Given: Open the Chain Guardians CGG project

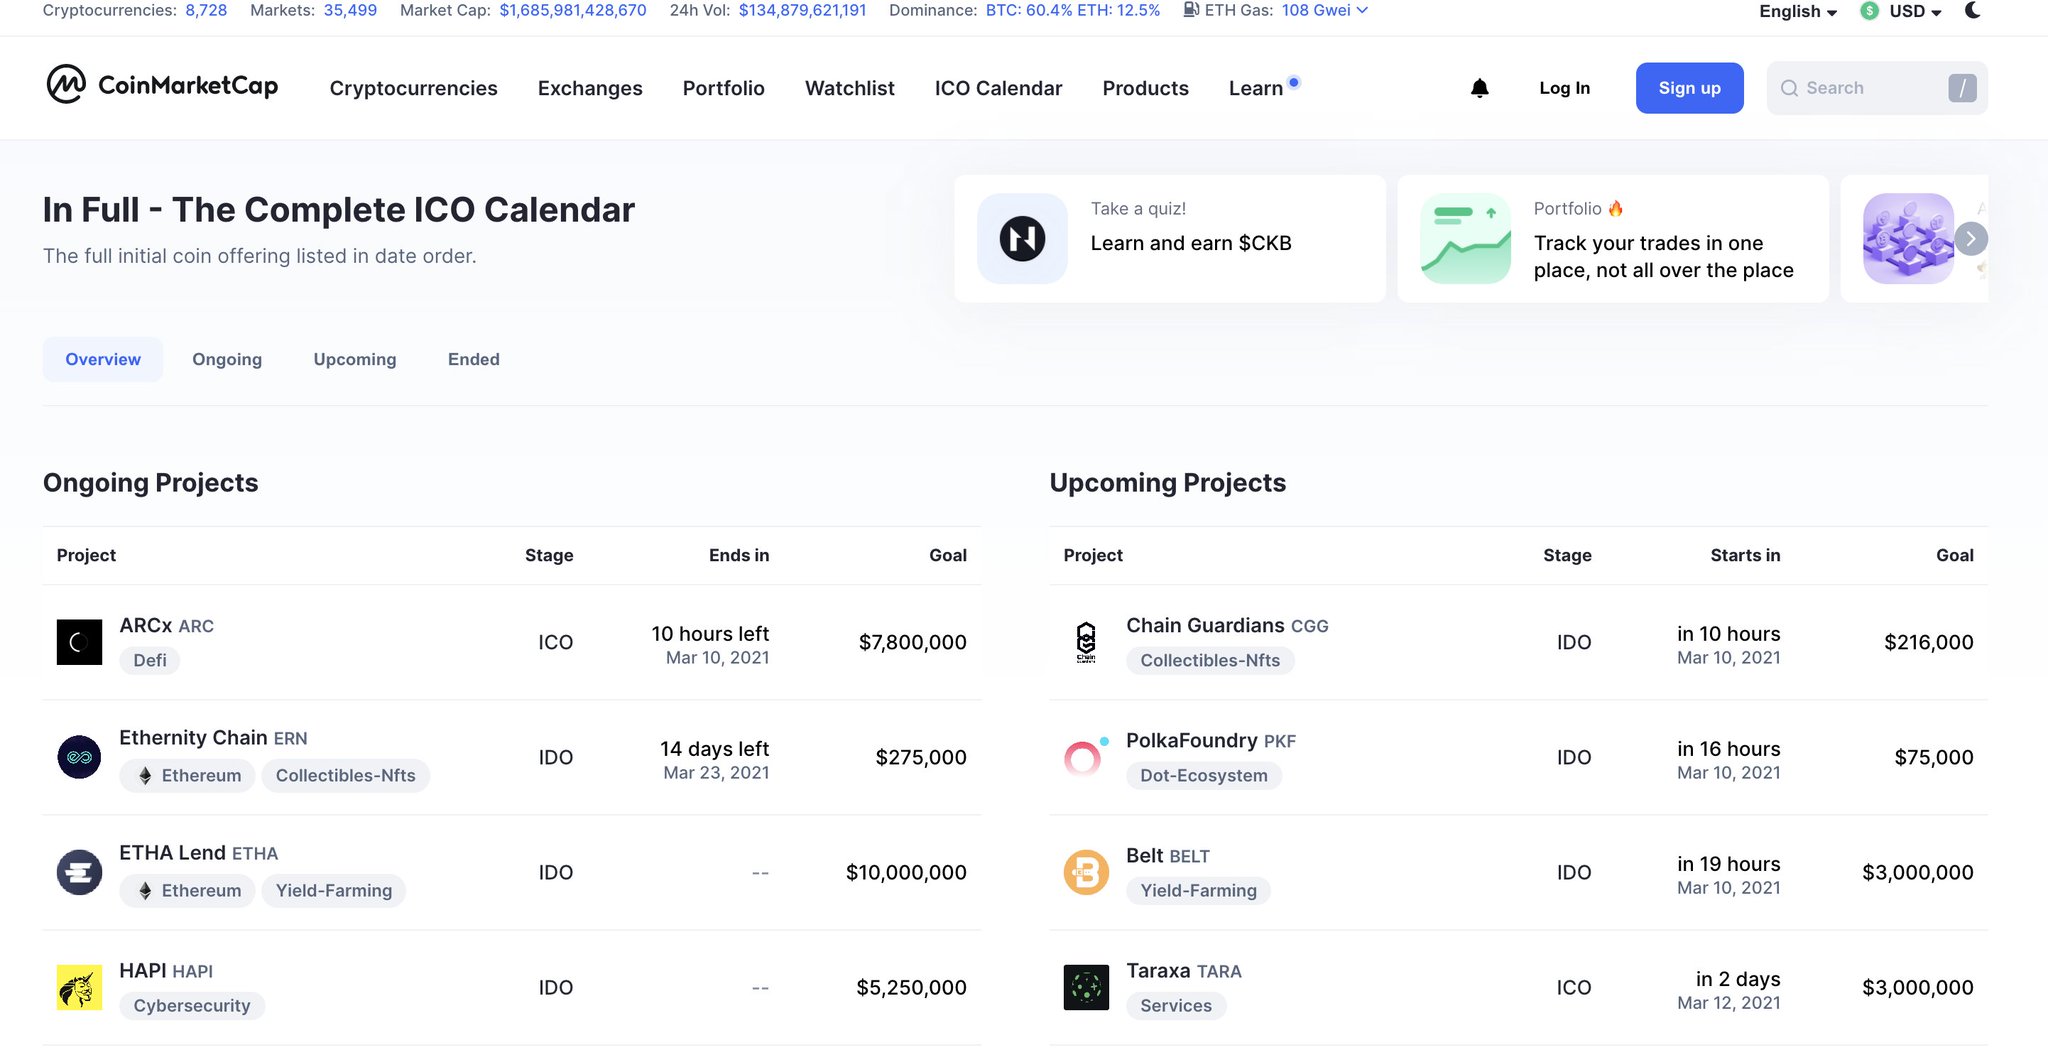Looking at the screenshot, I should [x=1227, y=625].
